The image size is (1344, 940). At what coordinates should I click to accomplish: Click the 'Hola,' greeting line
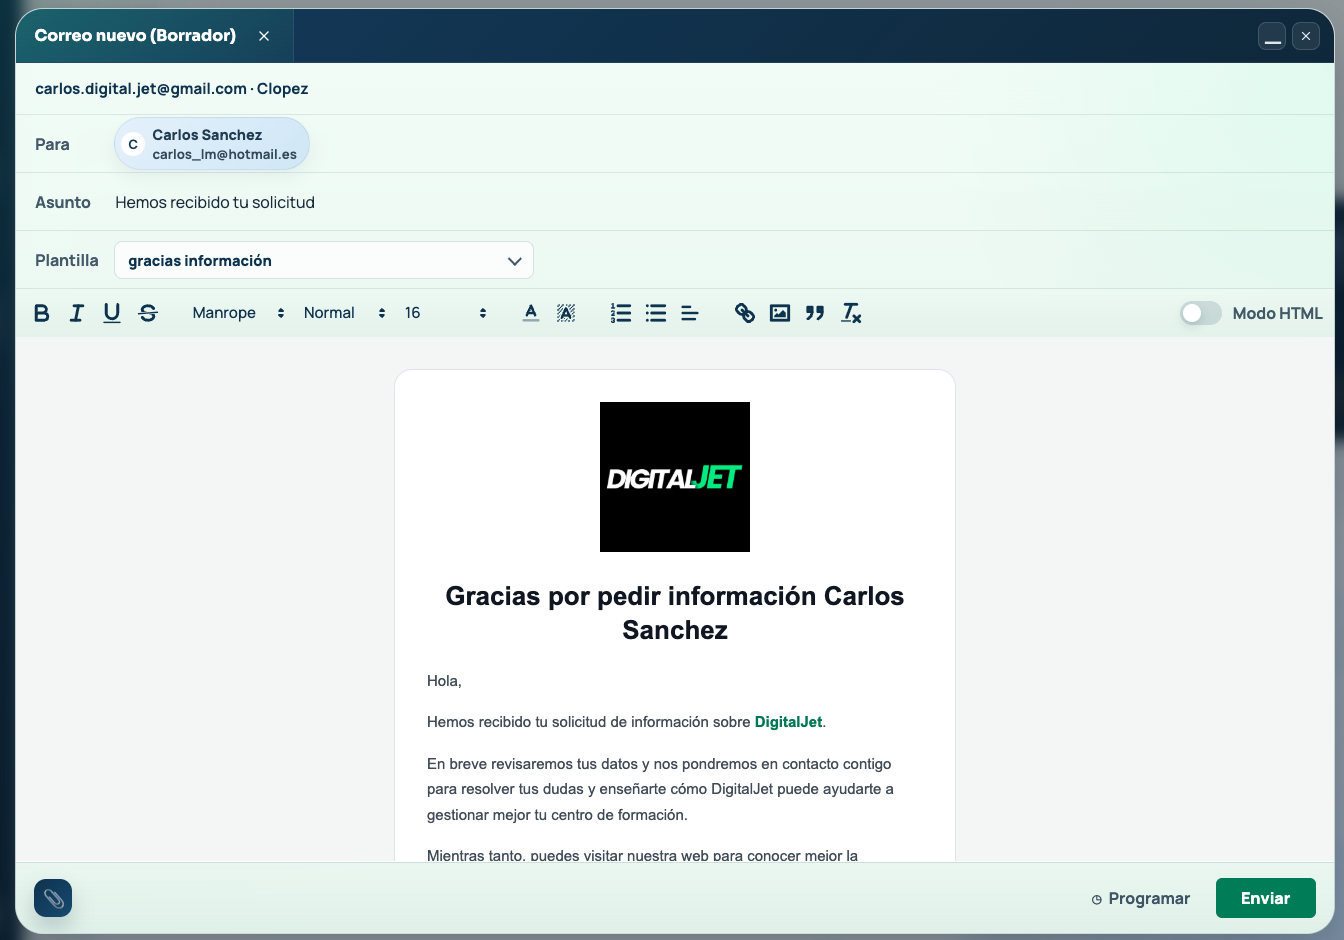click(x=444, y=681)
